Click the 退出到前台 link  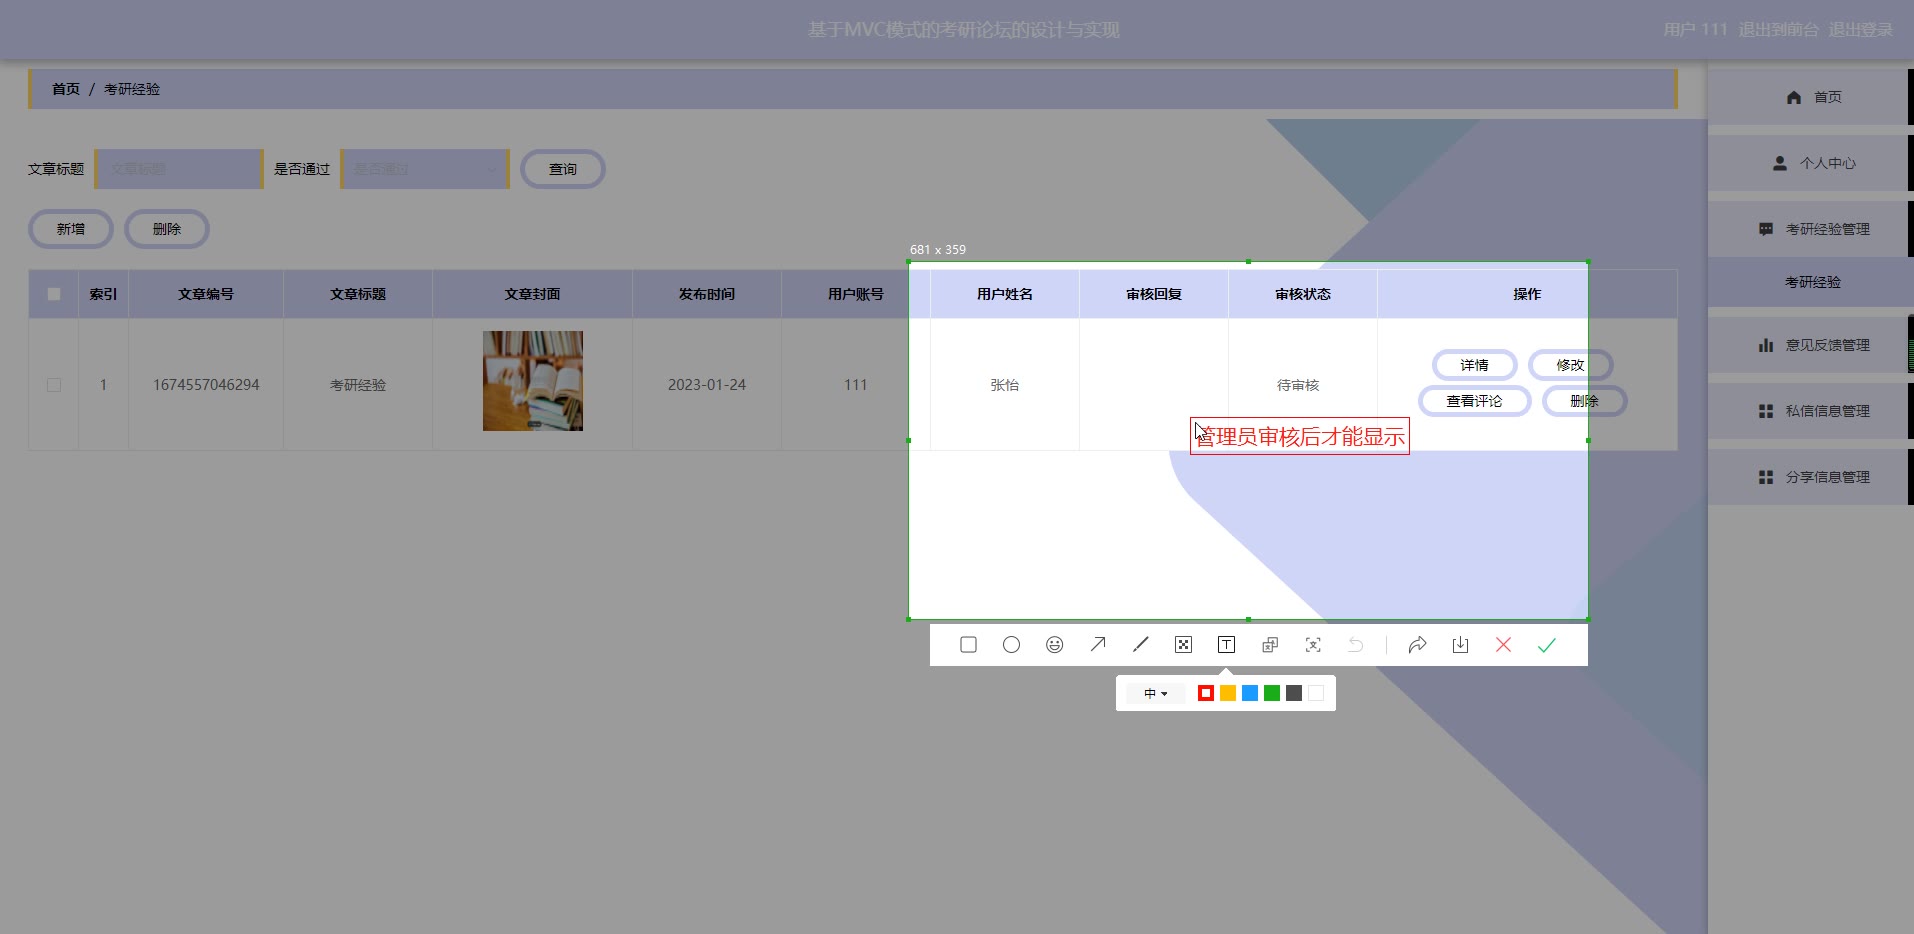(1778, 30)
